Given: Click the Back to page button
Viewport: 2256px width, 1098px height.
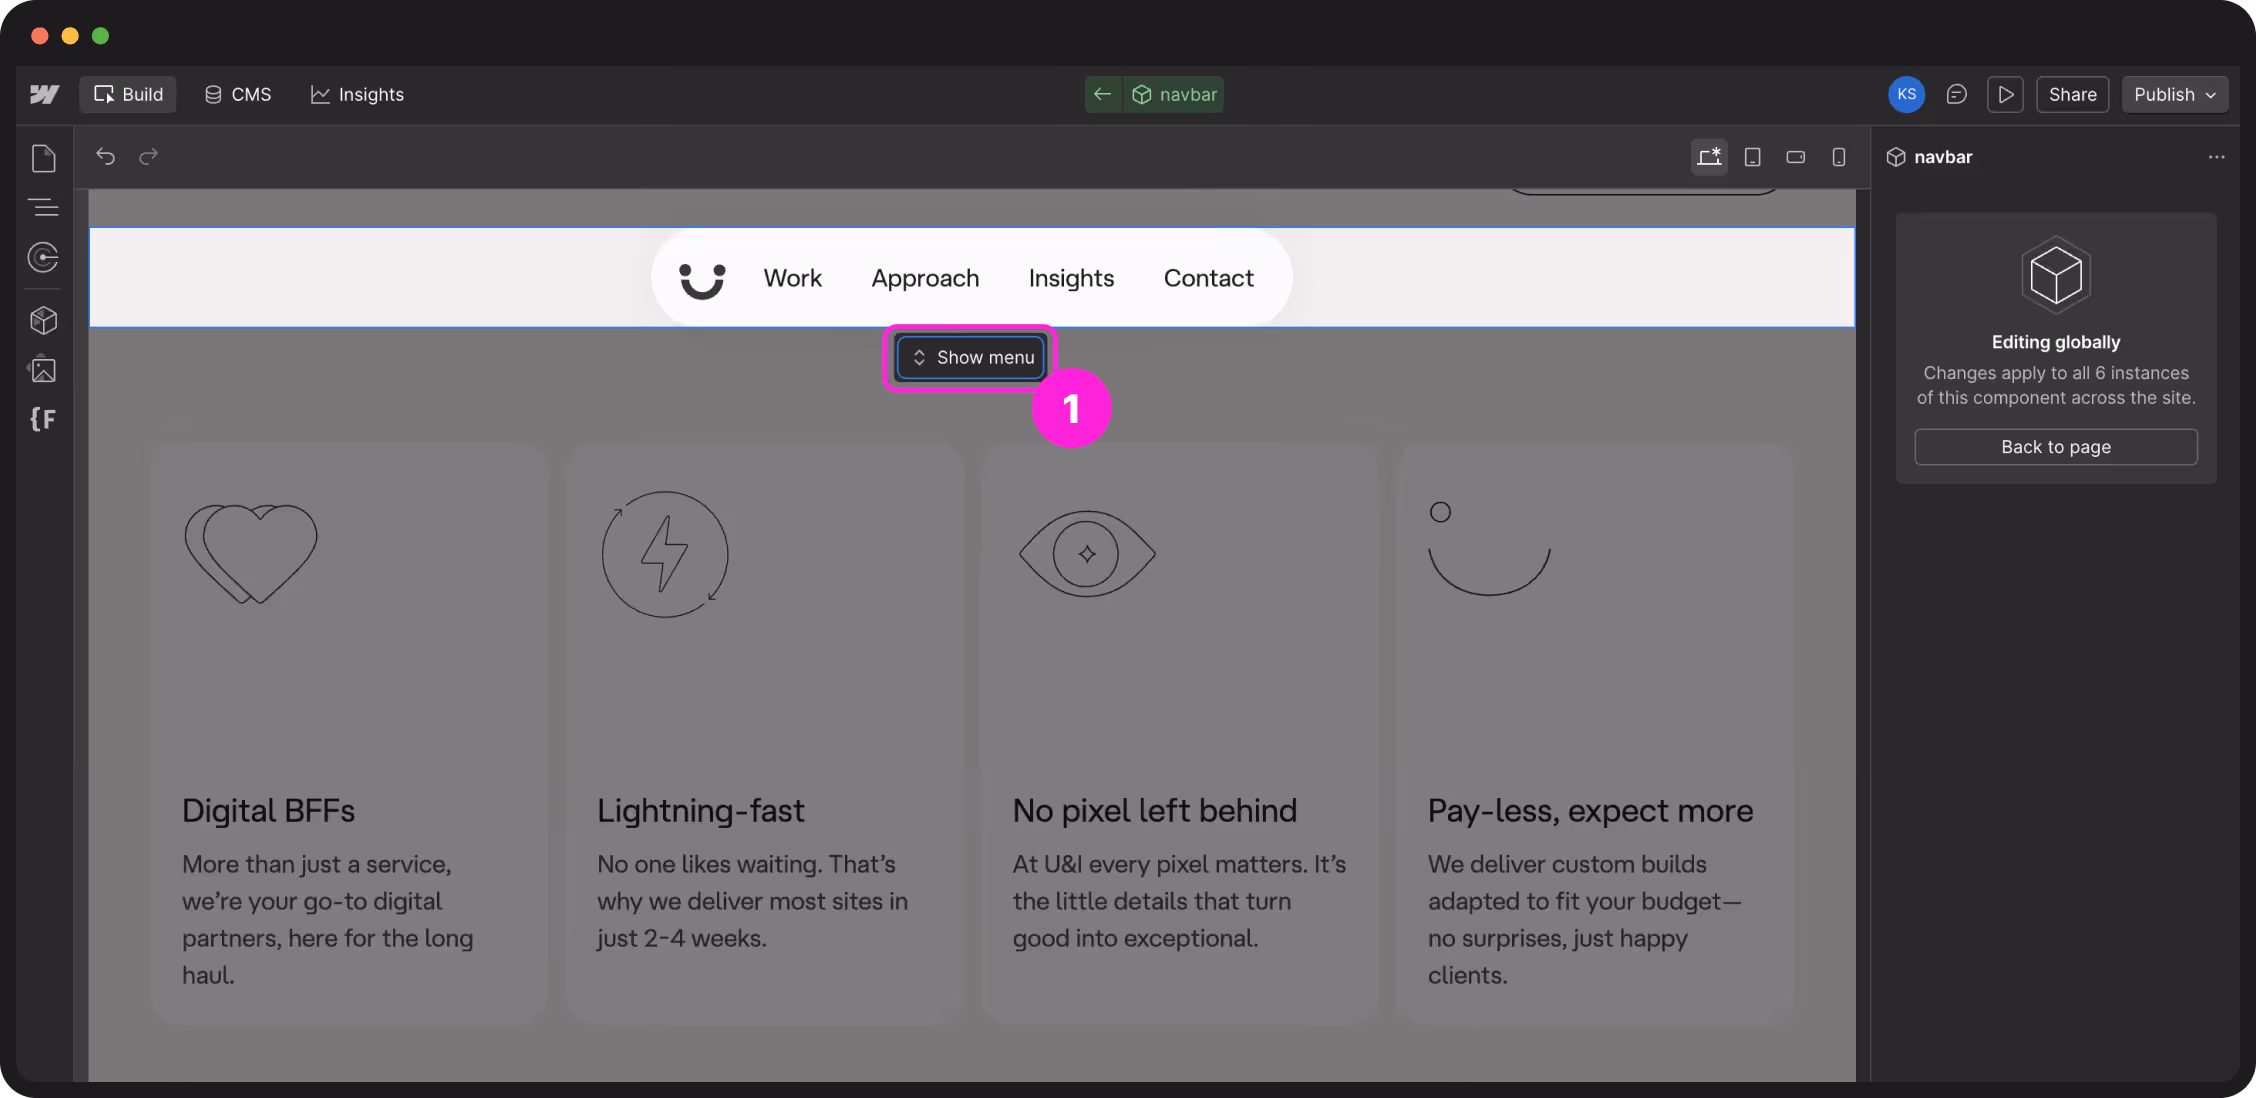Looking at the screenshot, I should (2055, 447).
